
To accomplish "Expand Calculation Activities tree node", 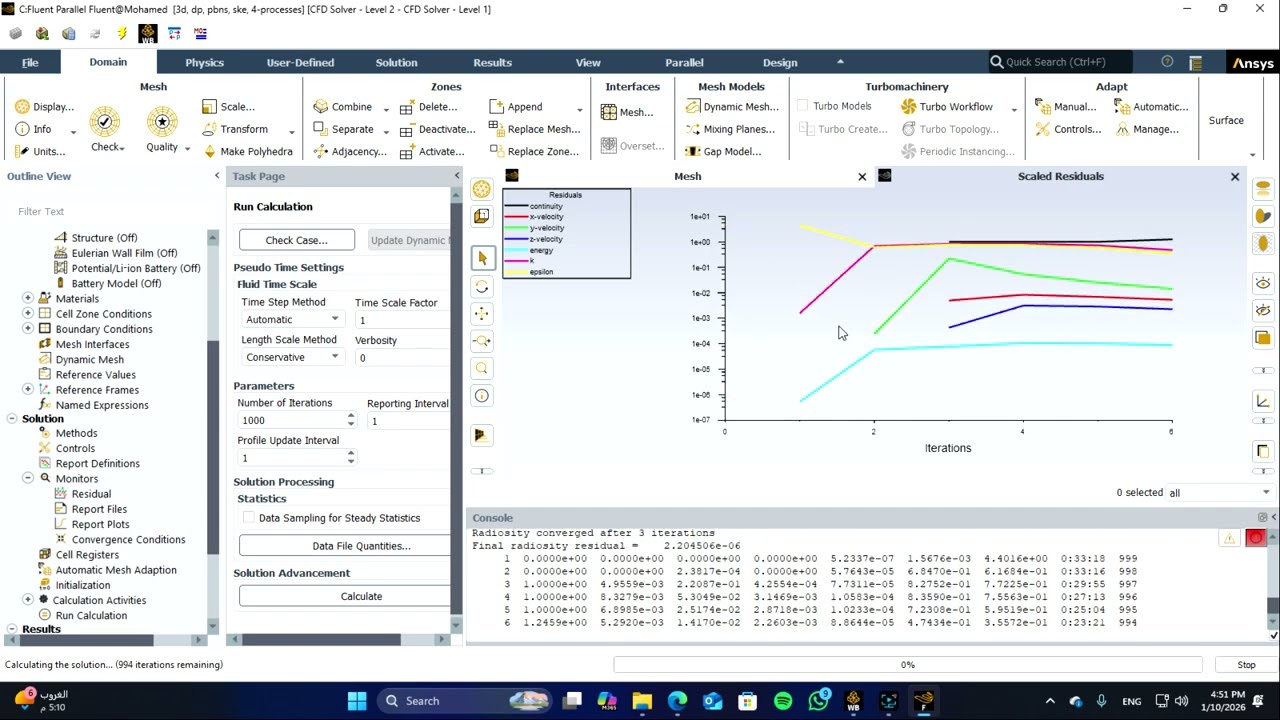I will (x=27, y=600).
